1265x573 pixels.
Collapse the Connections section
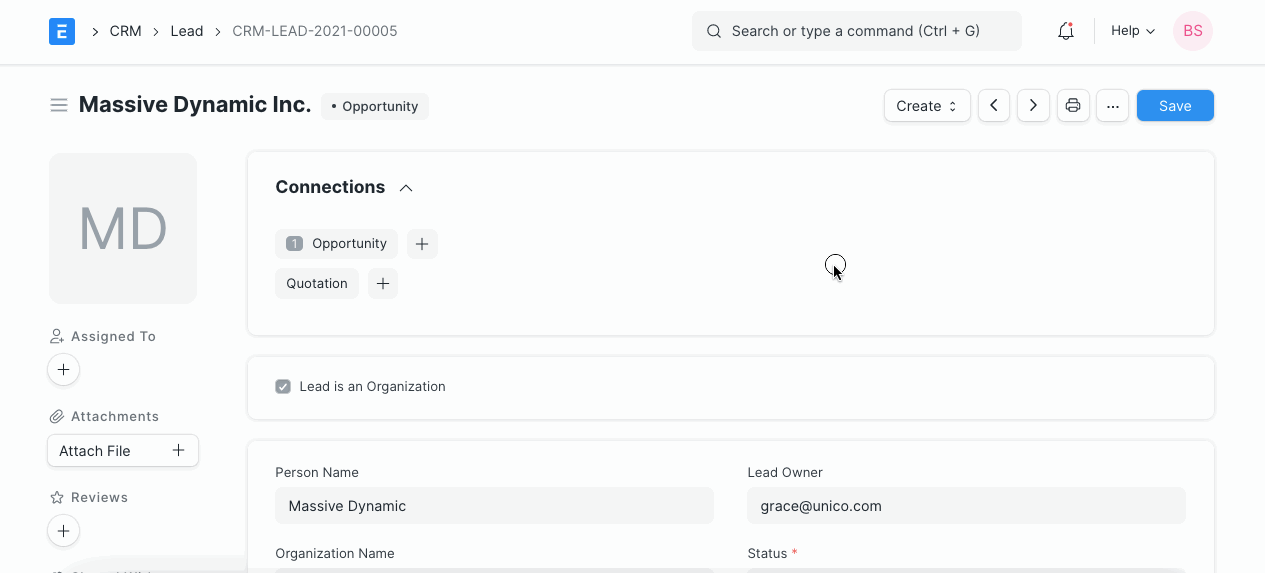tap(406, 188)
